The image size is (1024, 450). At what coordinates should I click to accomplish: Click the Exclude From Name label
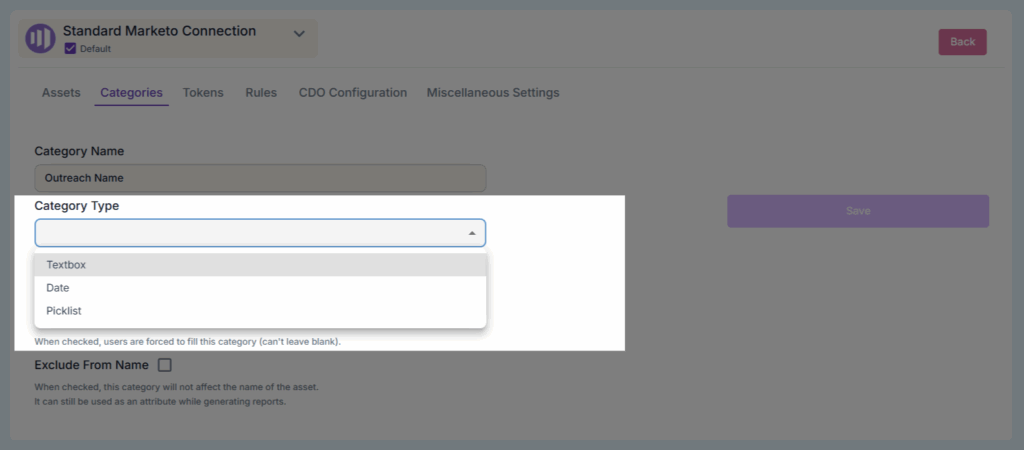click(x=91, y=365)
